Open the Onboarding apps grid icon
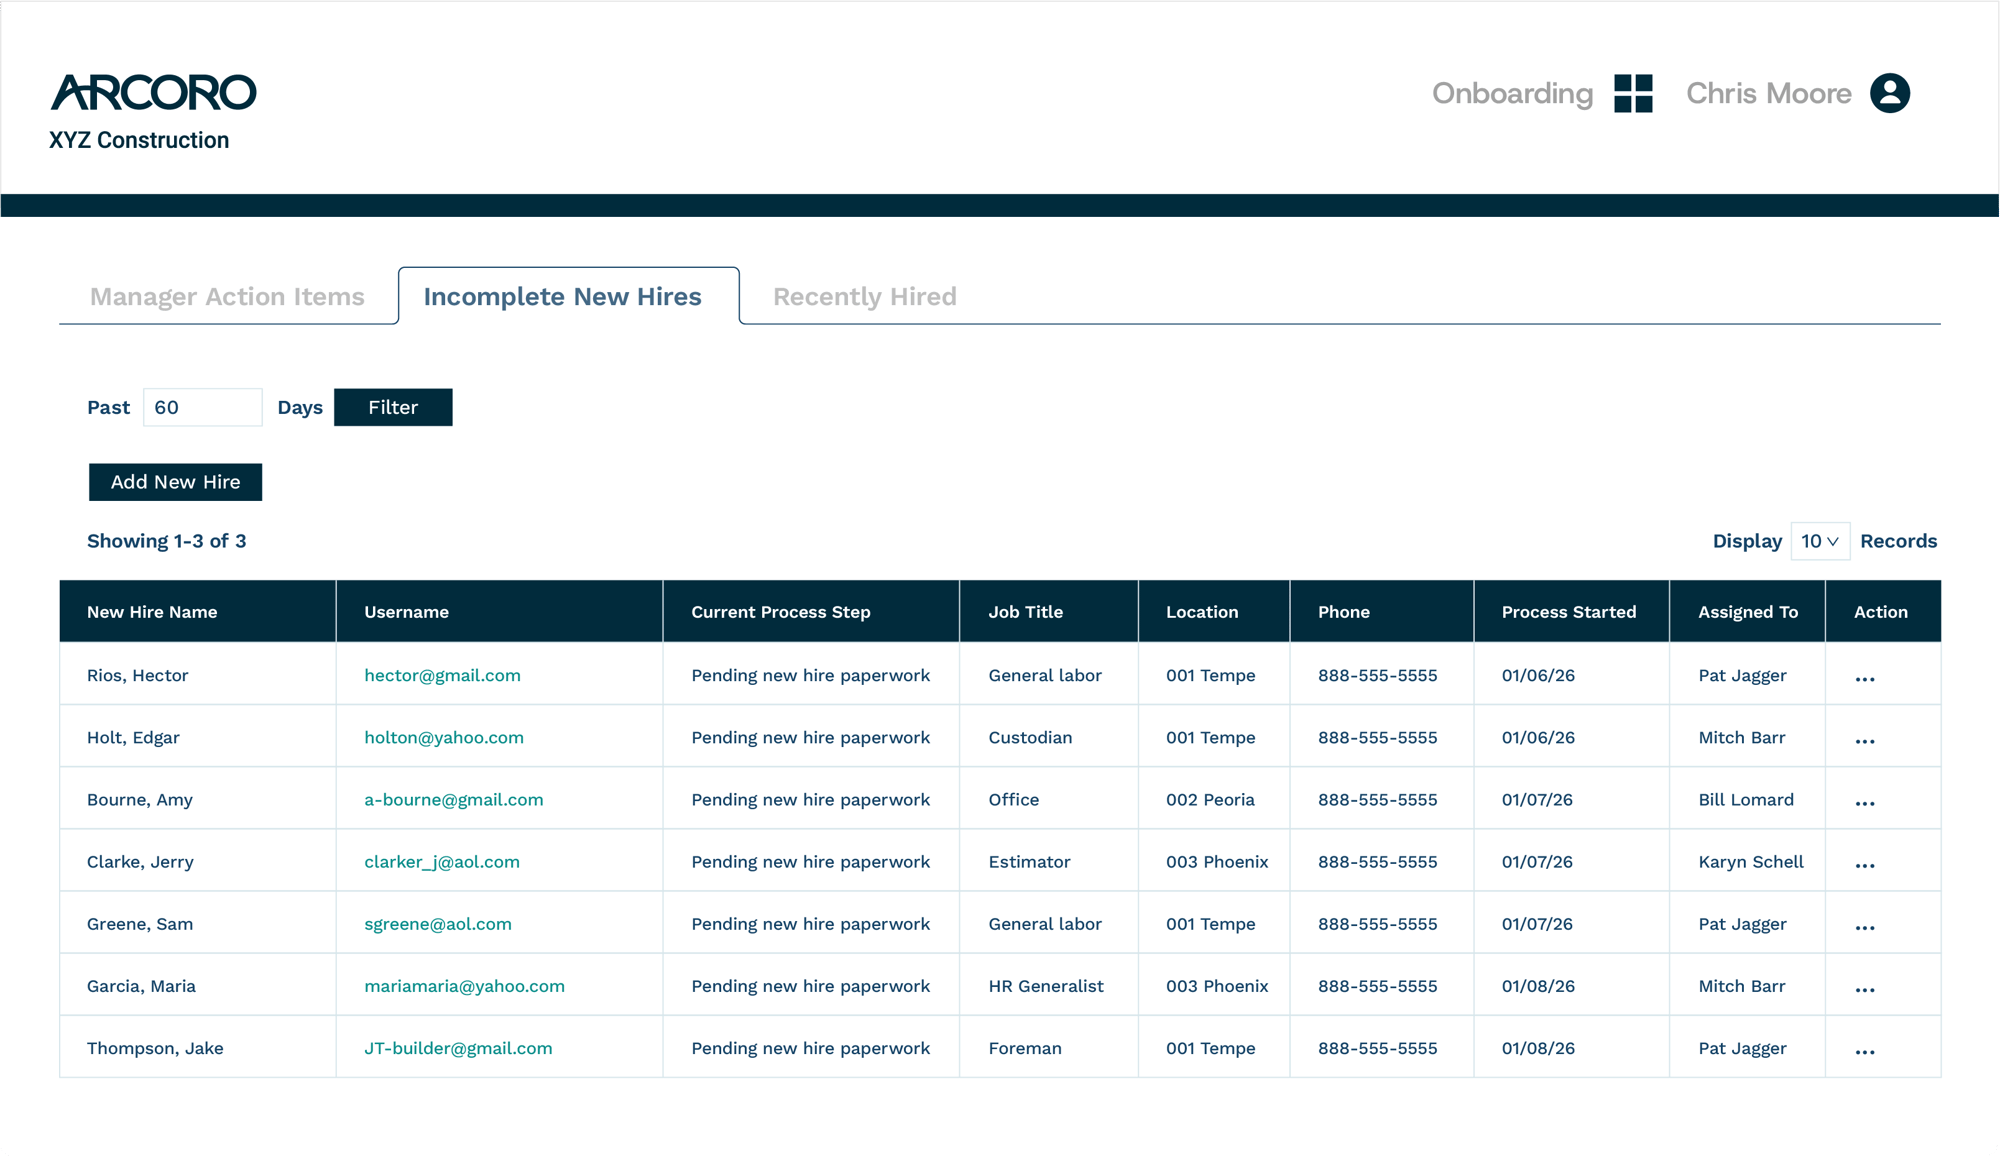 tap(1633, 93)
